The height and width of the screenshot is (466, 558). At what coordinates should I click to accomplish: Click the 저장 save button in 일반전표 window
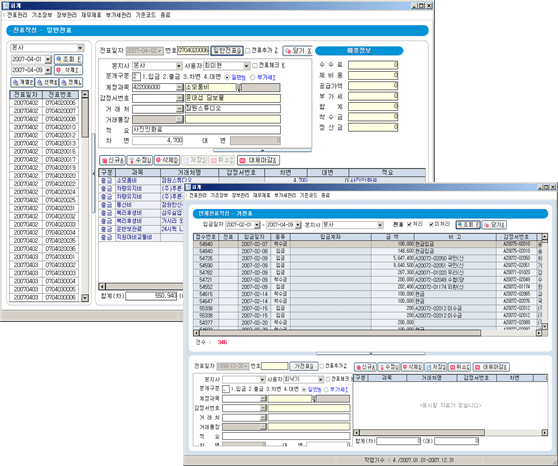[x=194, y=160]
